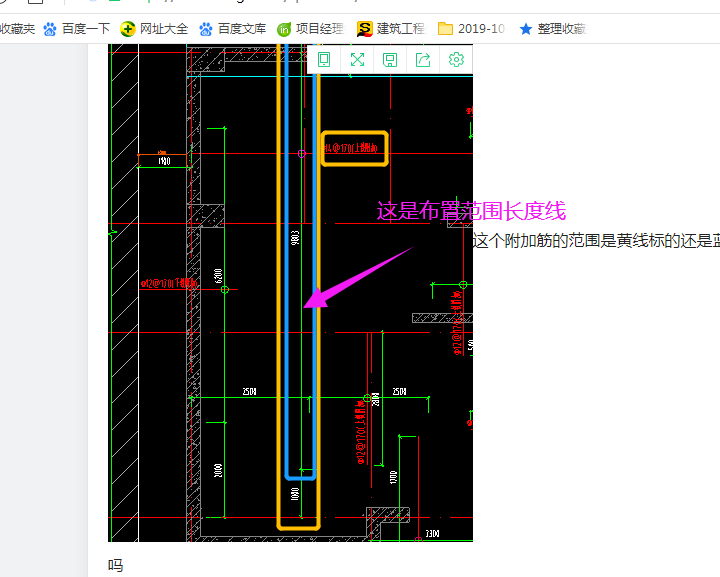Click the save image icon on image toolbar
Image resolution: width=720 pixels, height=577 pixels.
[390, 60]
